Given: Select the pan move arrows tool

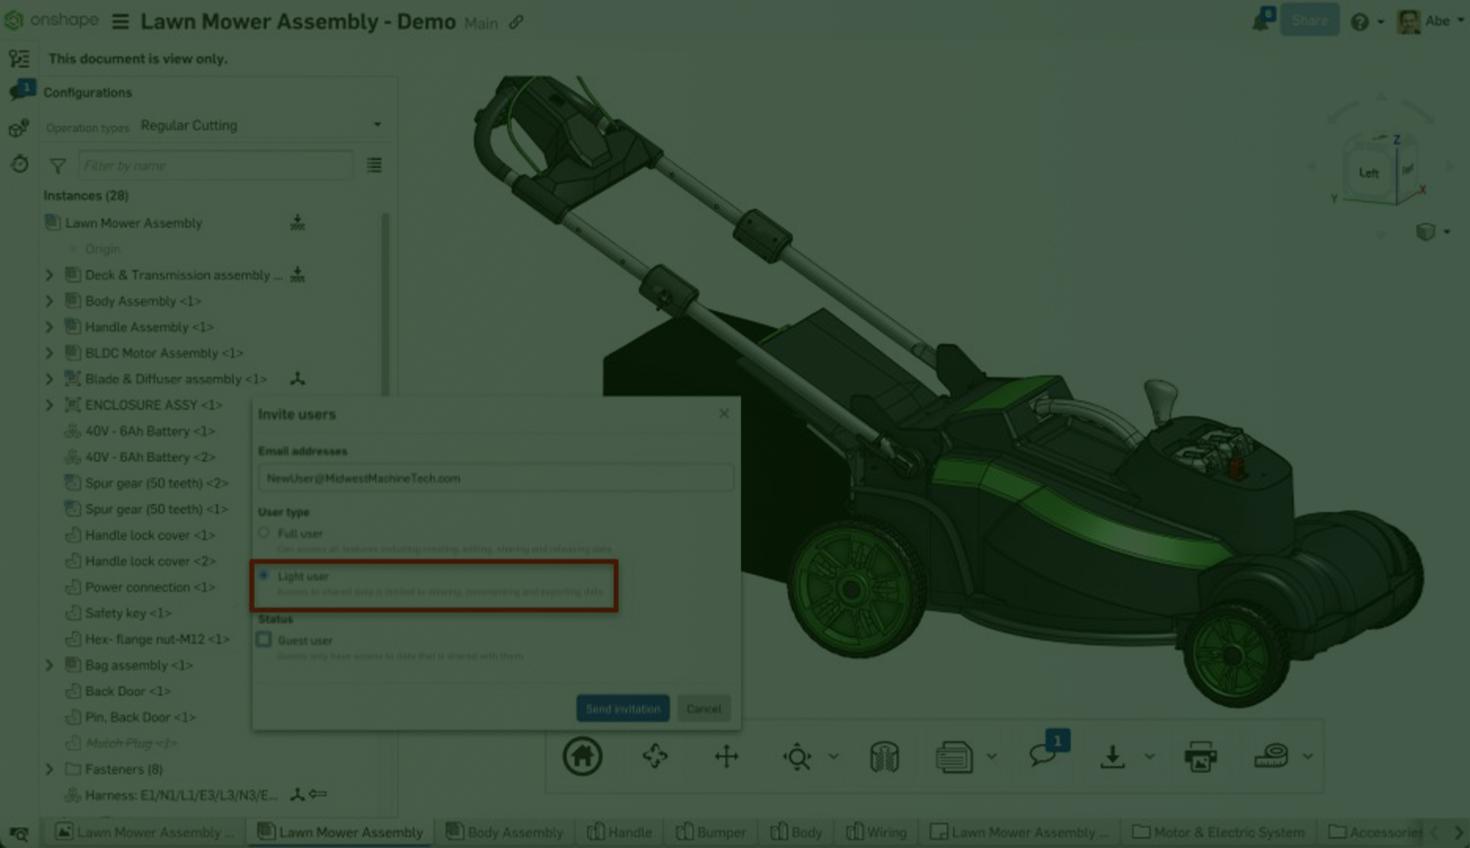Looking at the screenshot, I should point(726,756).
